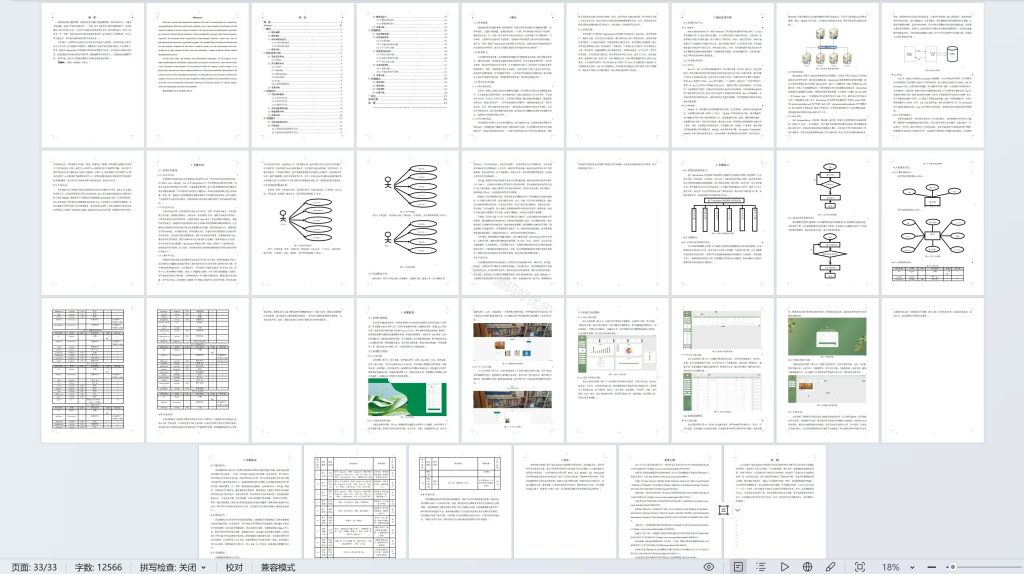Select the first 目录 contents page
The image size is (1024, 574).
tap(302, 76)
